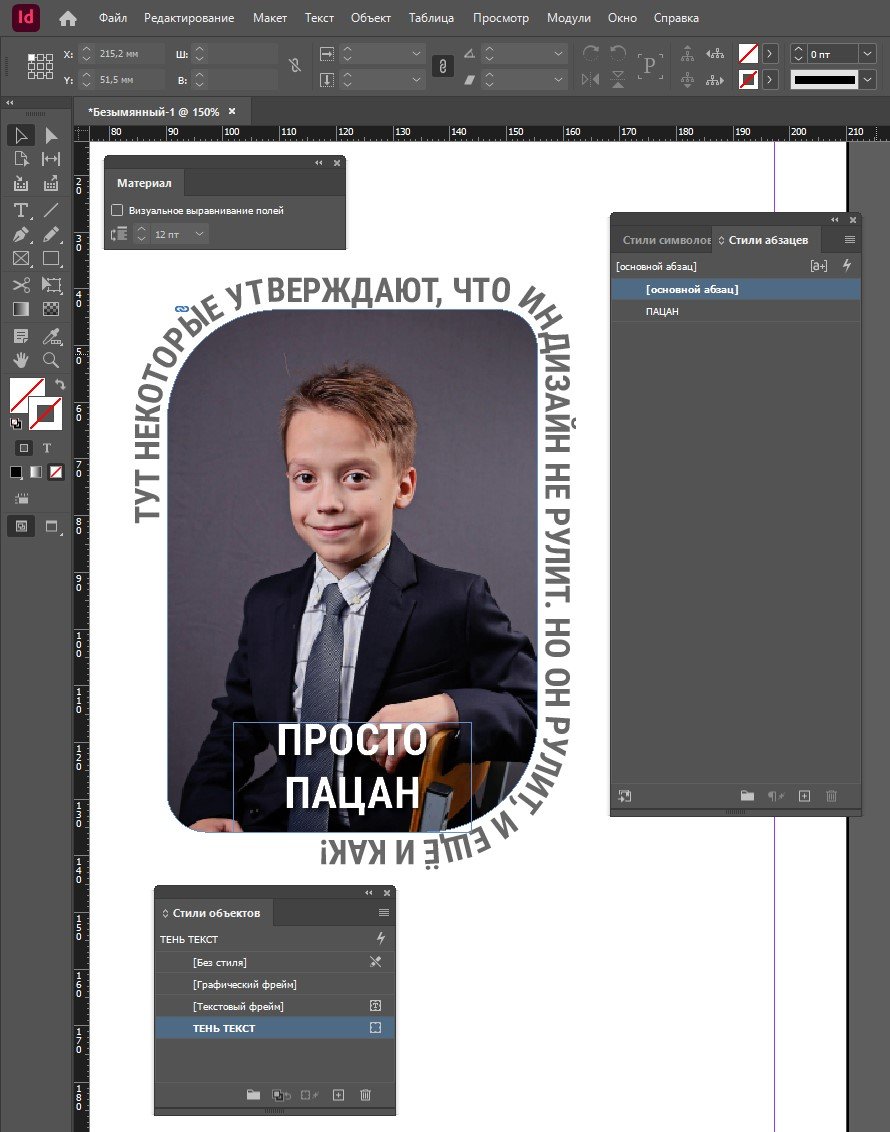Apply black color swatch in tools panel
This screenshot has height=1132, width=890.
(16, 472)
